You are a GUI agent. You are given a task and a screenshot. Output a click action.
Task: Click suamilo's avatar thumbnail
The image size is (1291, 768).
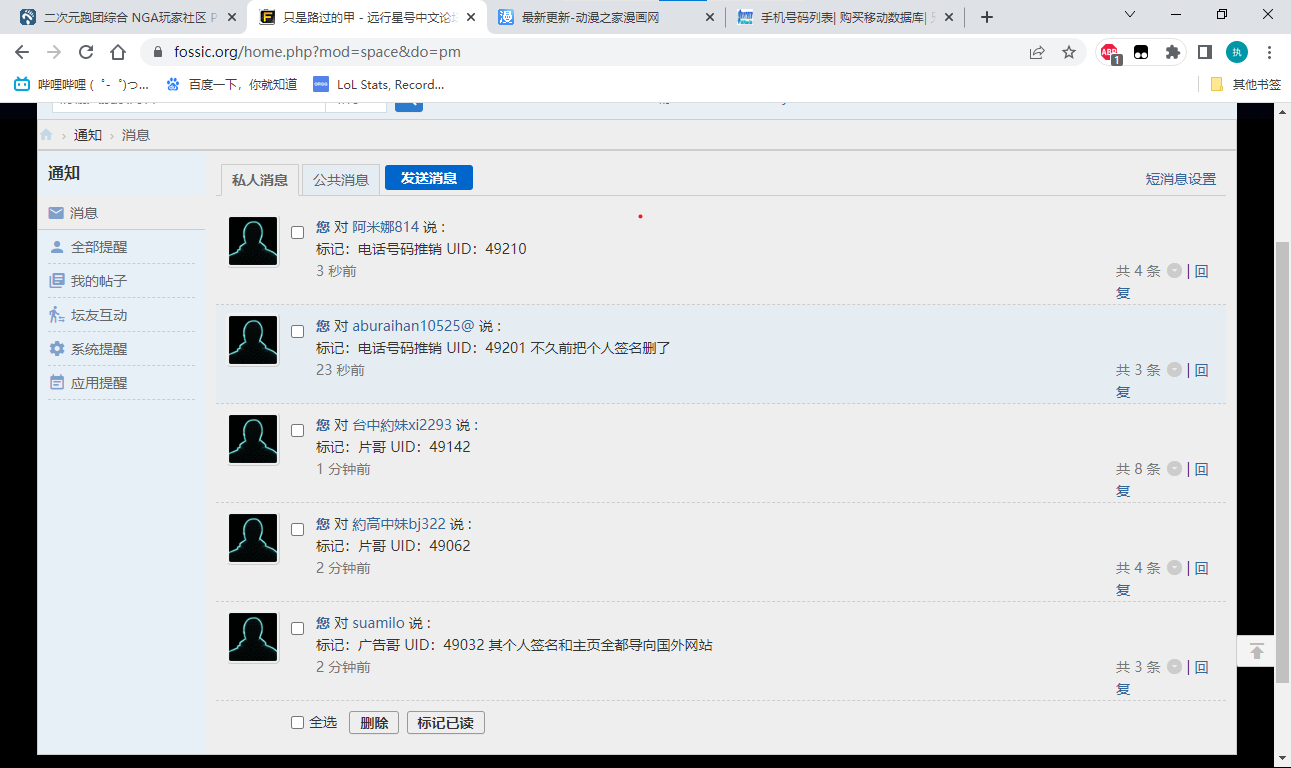click(252, 636)
